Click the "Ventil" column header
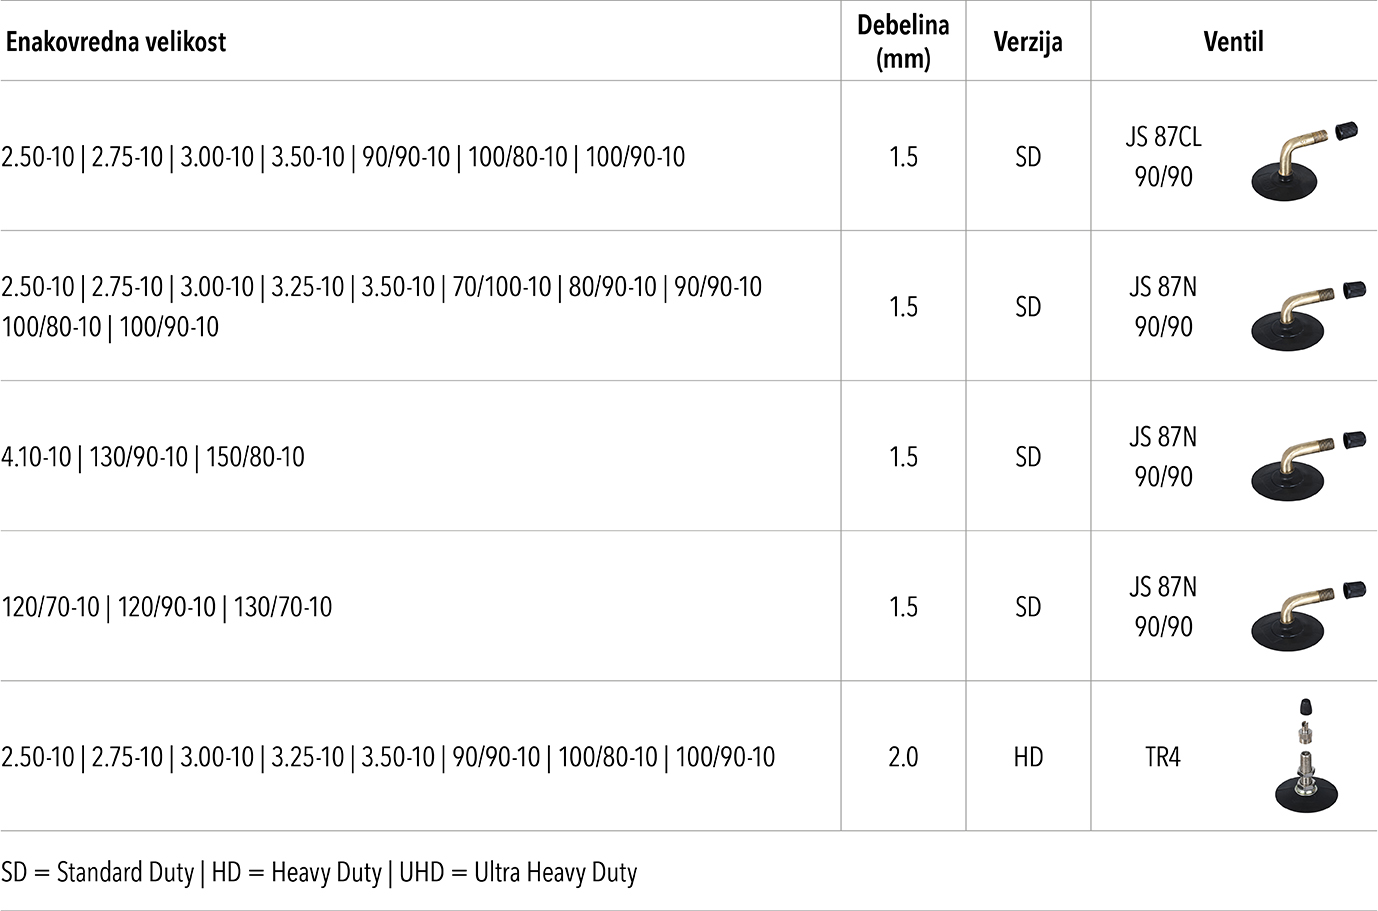 [x=1233, y=42]
